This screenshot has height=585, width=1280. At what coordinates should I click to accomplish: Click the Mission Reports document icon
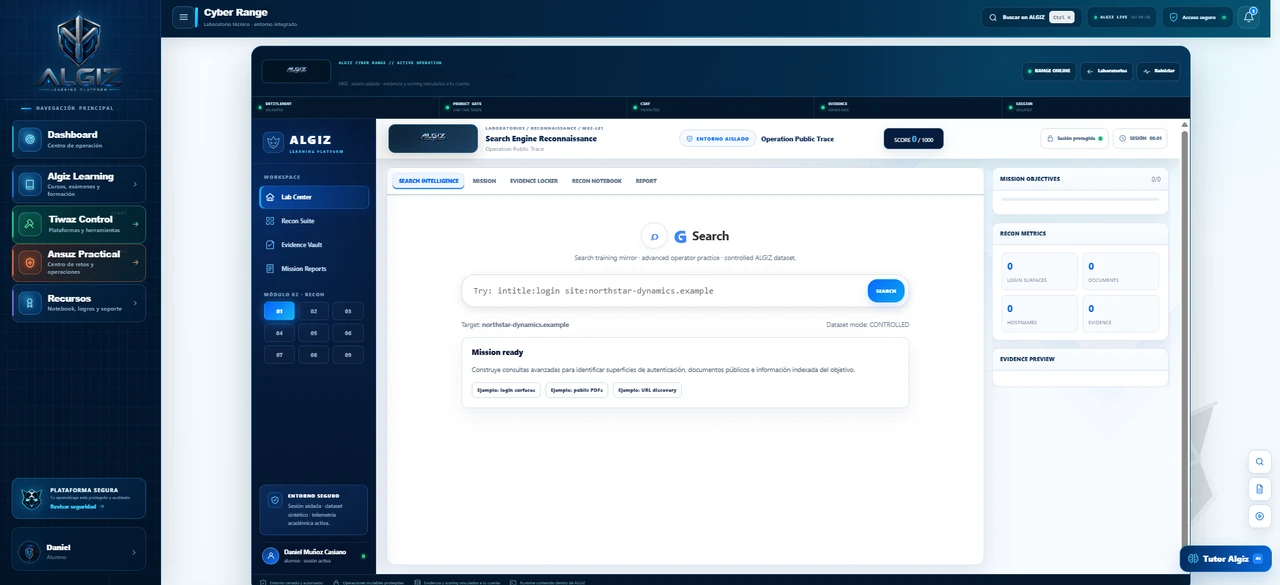pyautogui.click(x=271, y=269)
